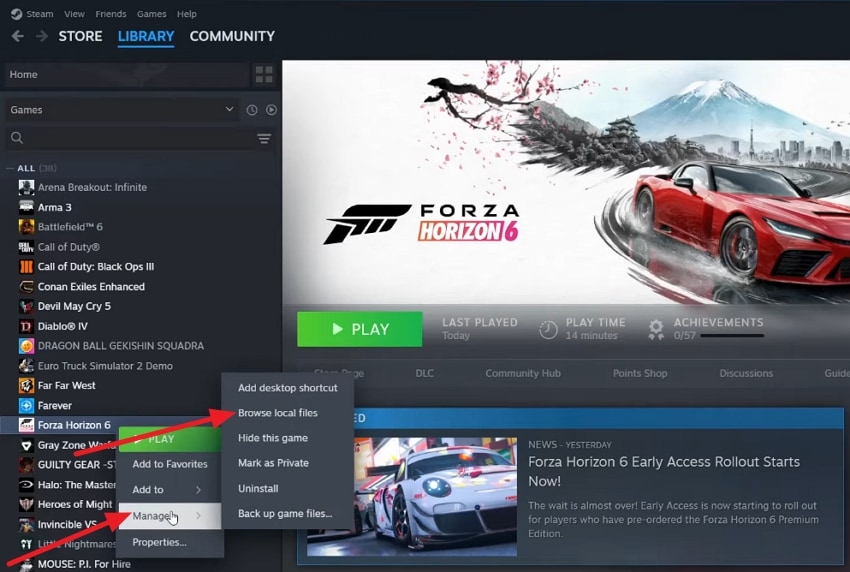This screenshot has height=572, width=850.
Task: Open Forza Horizon 6 Early Access headline
Action: click(664, 471)
